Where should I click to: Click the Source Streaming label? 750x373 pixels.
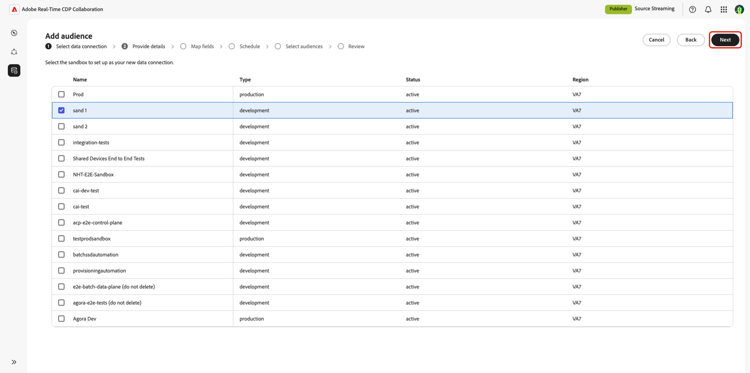654,9
